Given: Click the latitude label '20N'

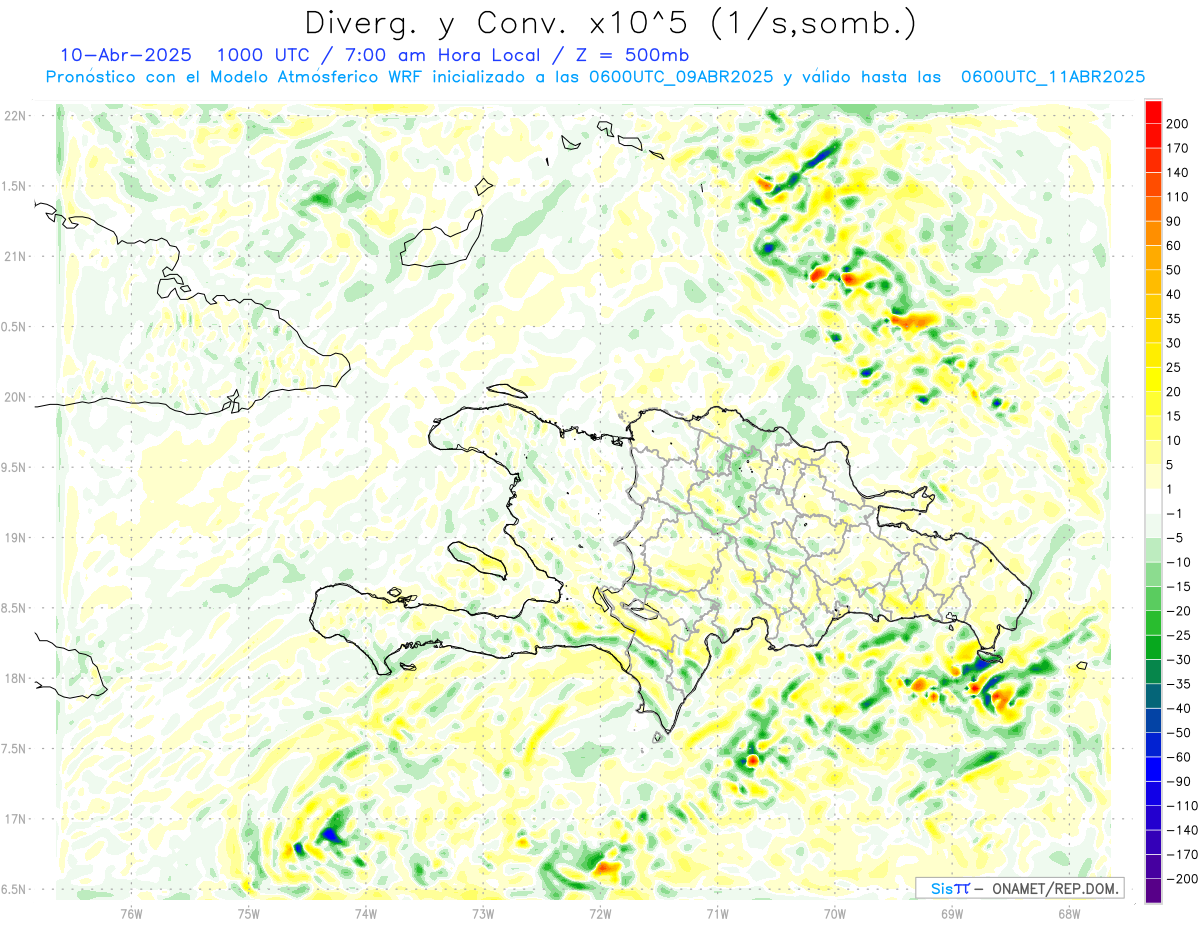Looking at the screenshot, I should [x=15, y=397].
